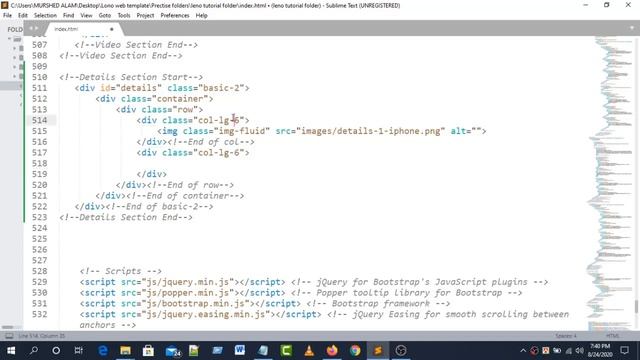The image size is (640, 360).
Task: Open Windows notification center
Action: (x=624, y=351)
